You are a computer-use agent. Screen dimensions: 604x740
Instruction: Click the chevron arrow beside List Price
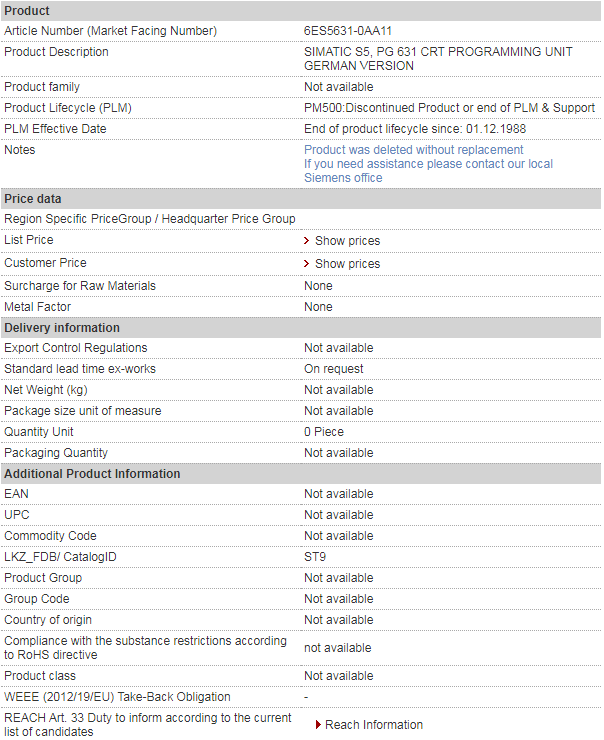307,241
